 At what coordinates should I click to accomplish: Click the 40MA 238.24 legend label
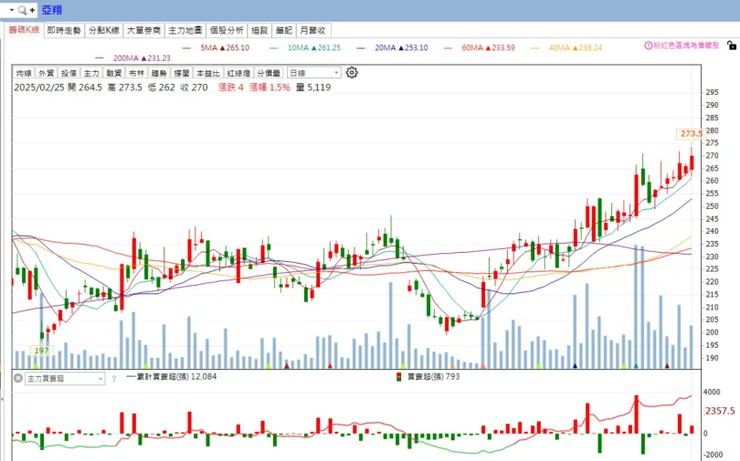(575, 48)
